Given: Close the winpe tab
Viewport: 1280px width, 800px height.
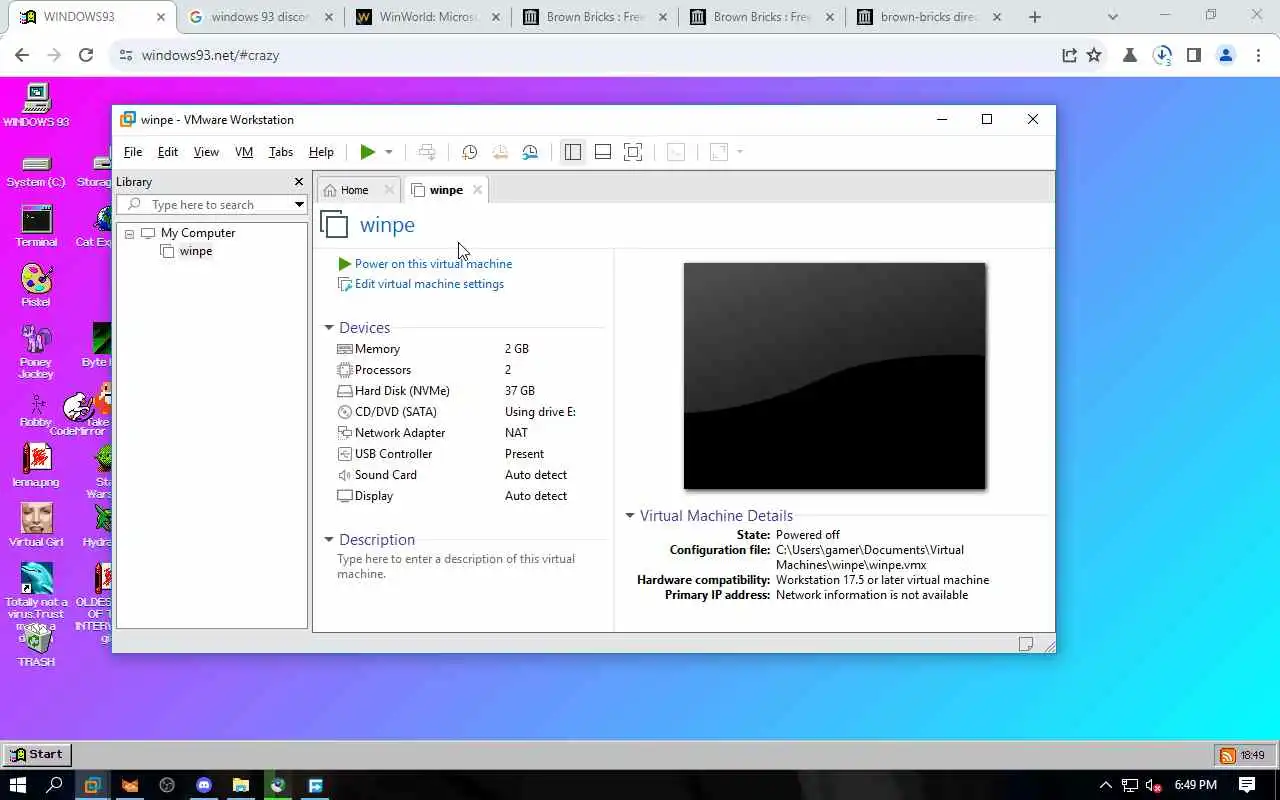Looking at the screenshot, I should (477, 190).
